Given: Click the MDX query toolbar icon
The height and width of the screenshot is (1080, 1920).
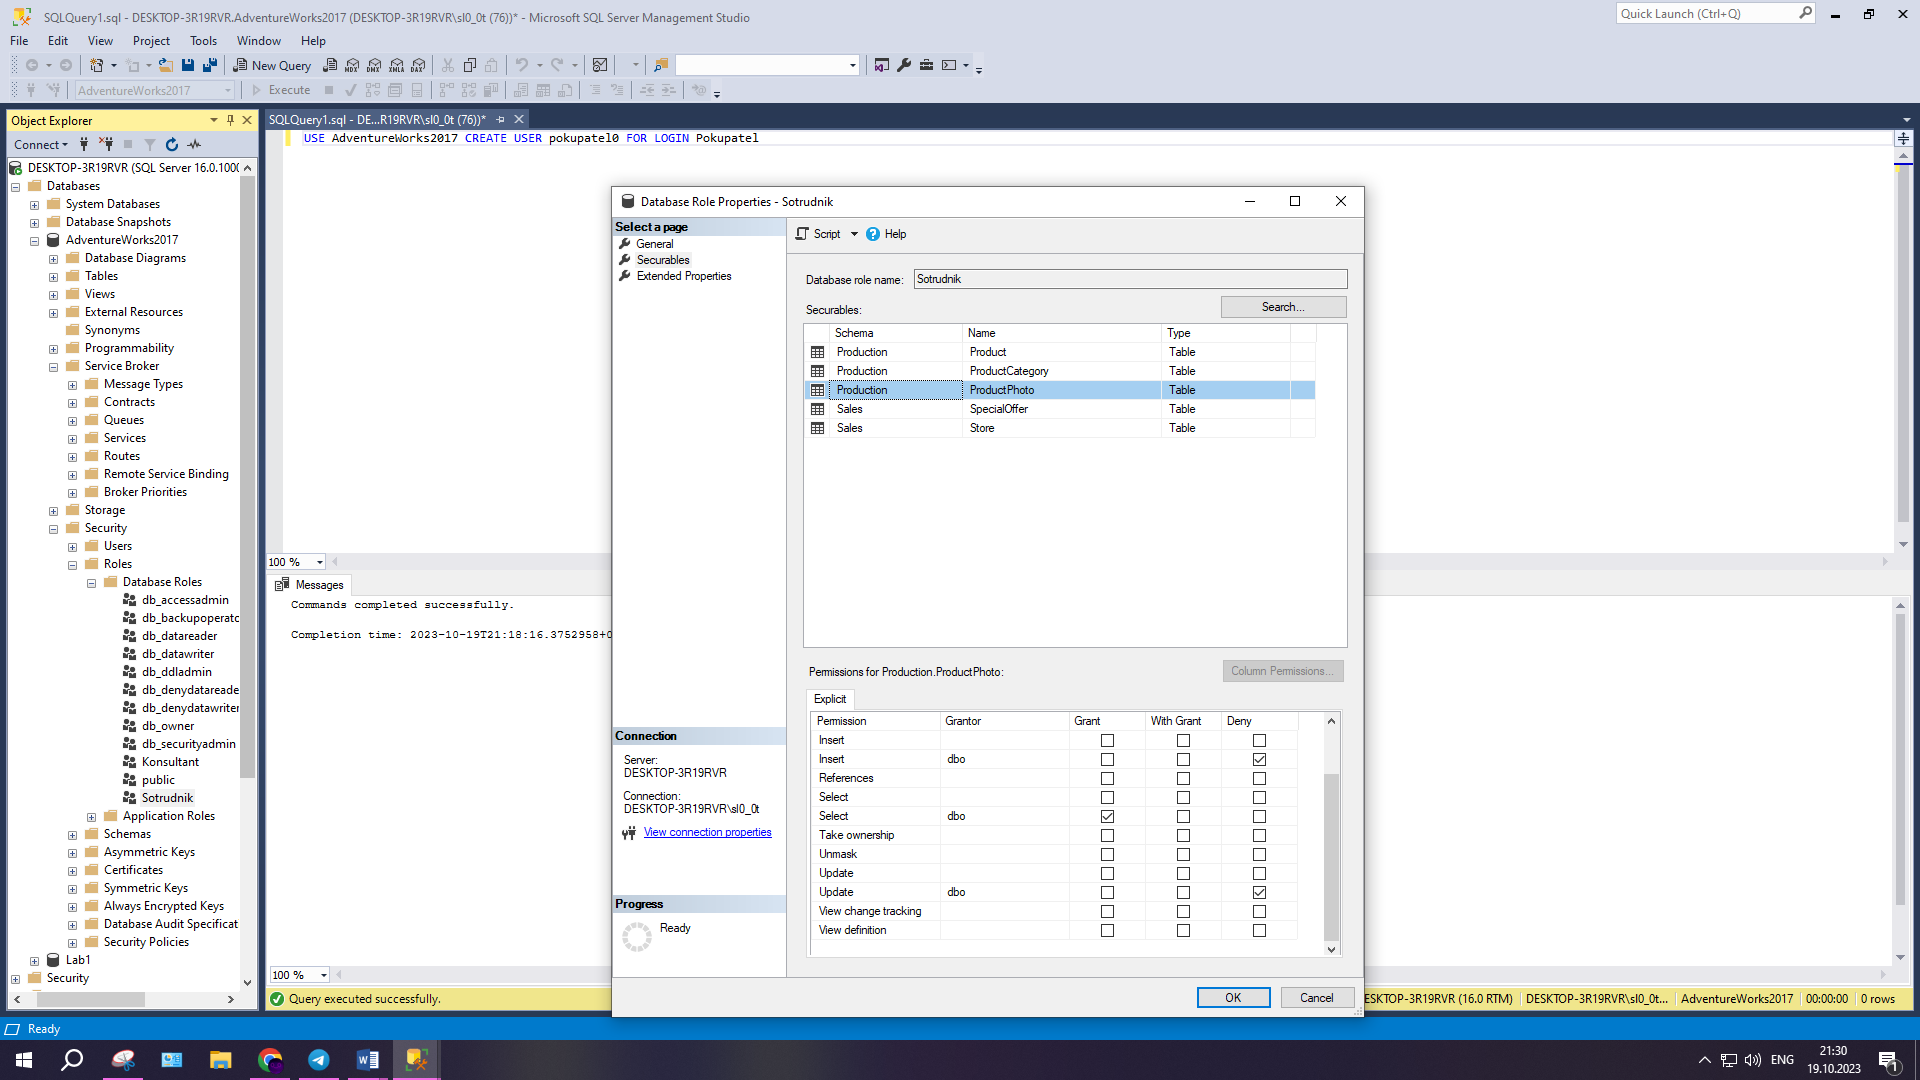Looking at the screenshot, I should click(x=352, y=65).
